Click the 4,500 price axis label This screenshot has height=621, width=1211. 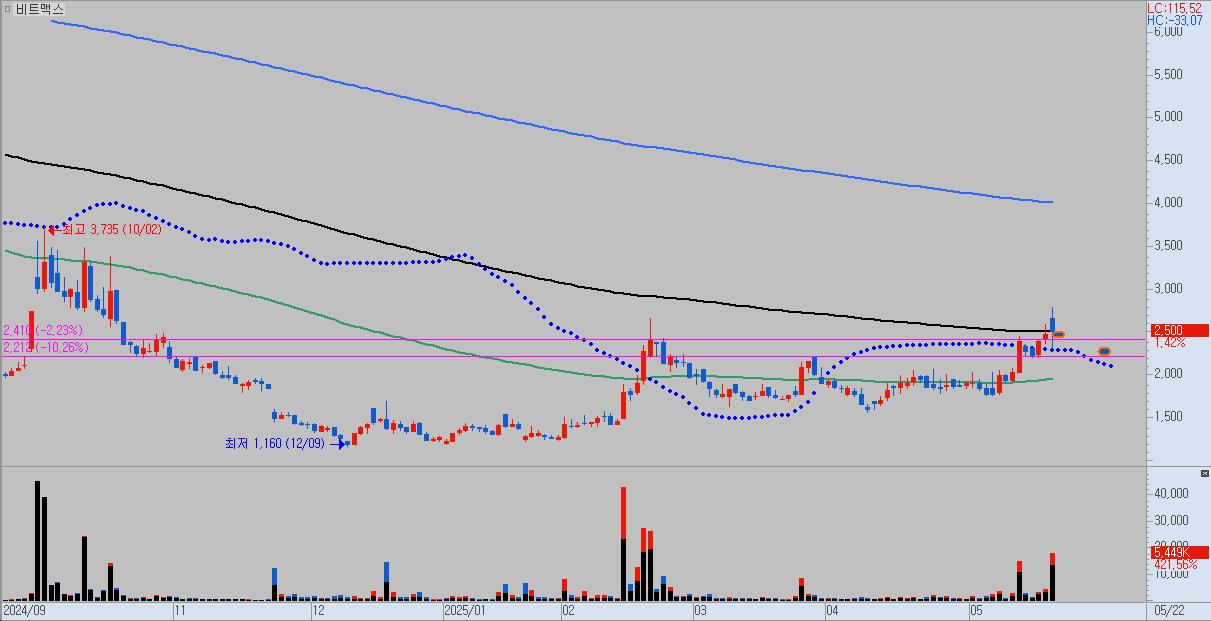pos(1169,159)
